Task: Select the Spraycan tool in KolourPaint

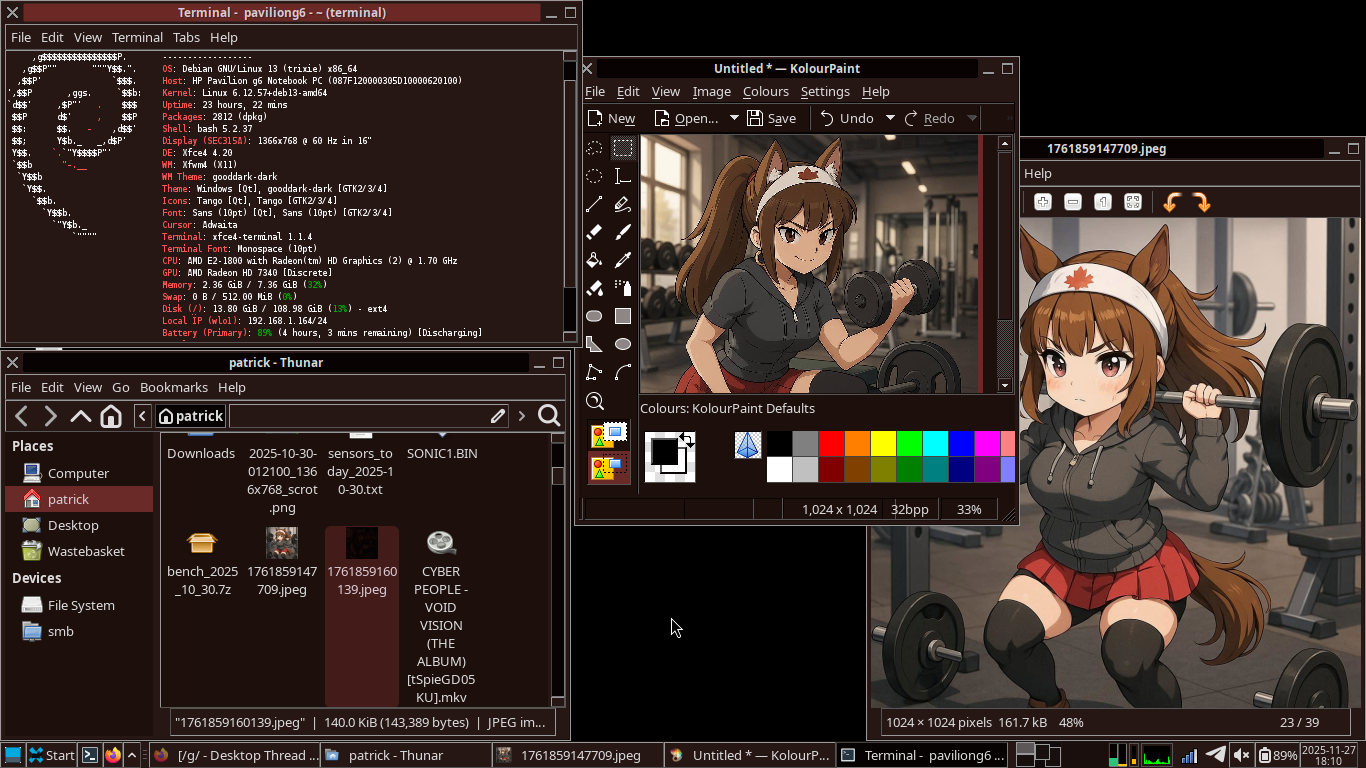Action: tap(622, 288)
